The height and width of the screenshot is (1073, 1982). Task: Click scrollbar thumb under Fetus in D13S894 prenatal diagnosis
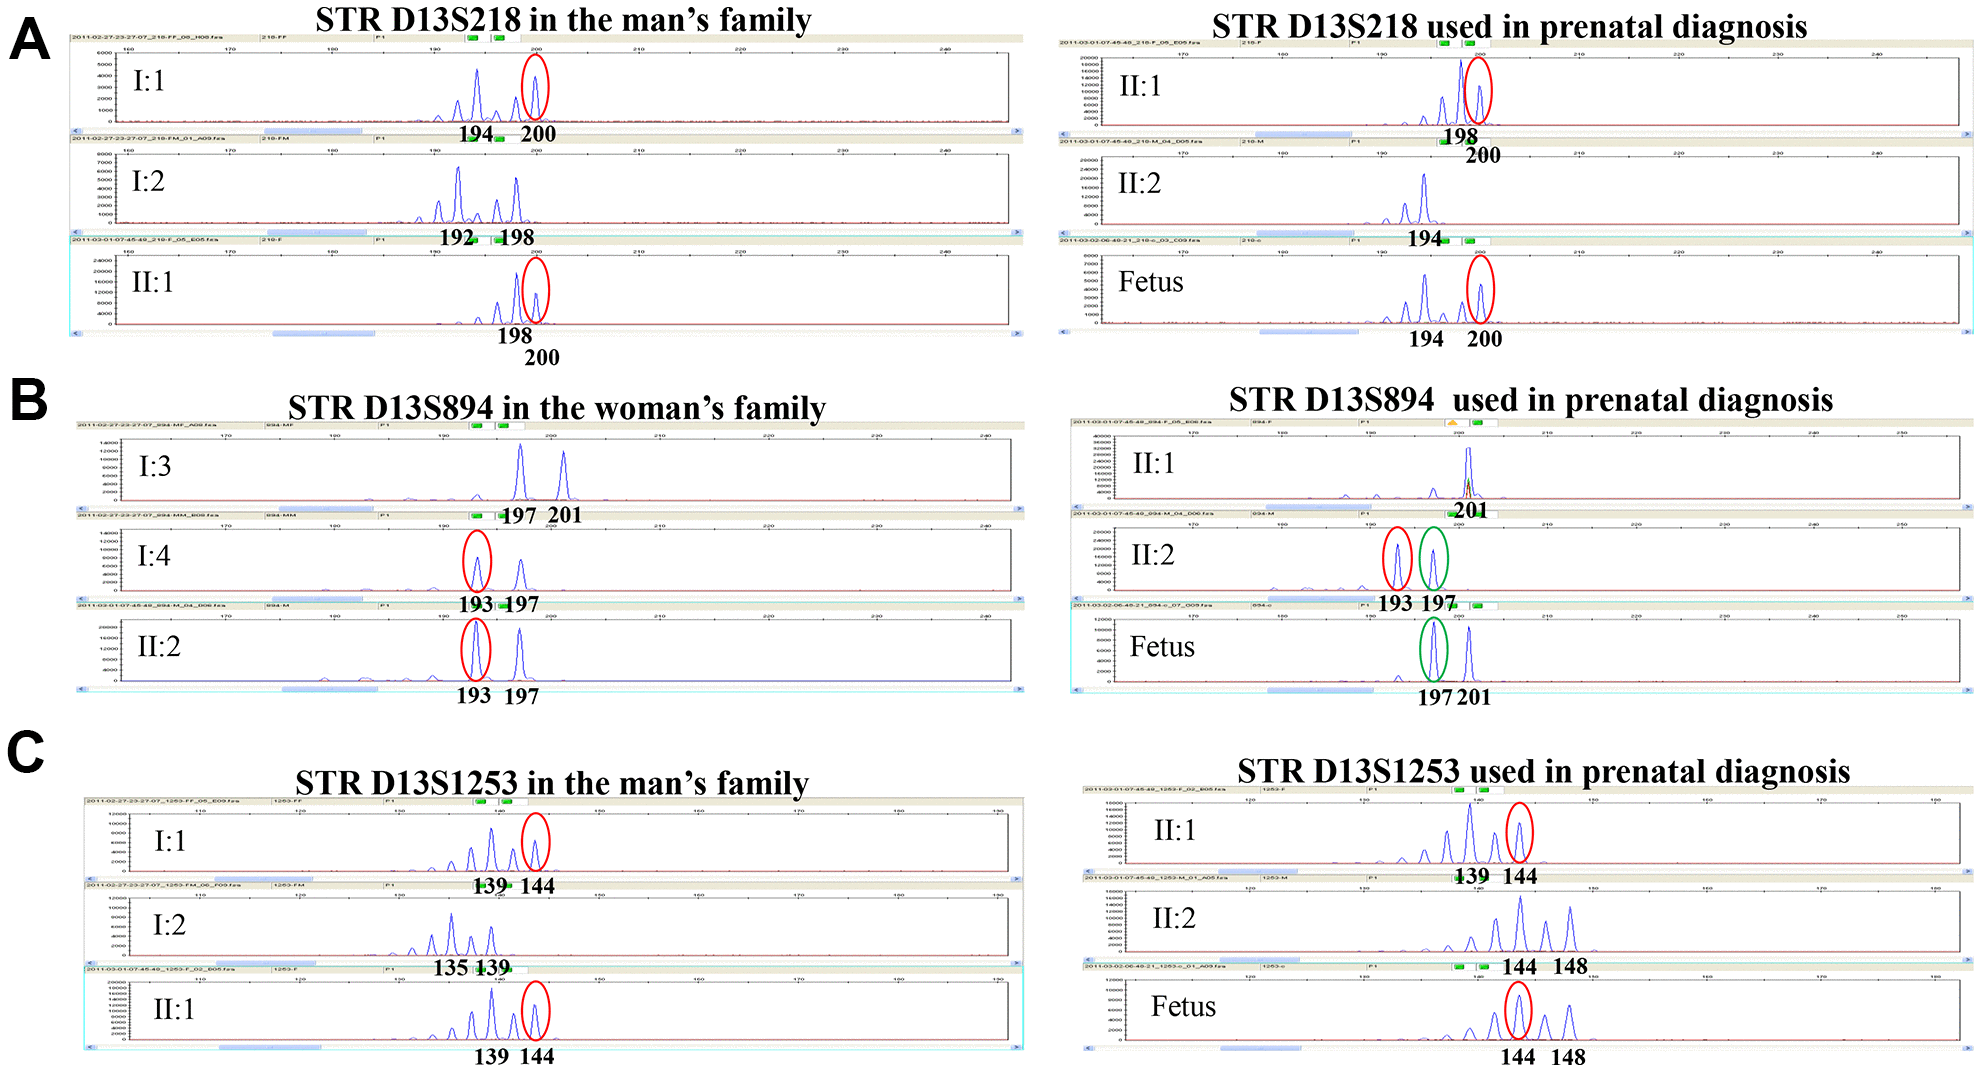(x=1319, y=690)
